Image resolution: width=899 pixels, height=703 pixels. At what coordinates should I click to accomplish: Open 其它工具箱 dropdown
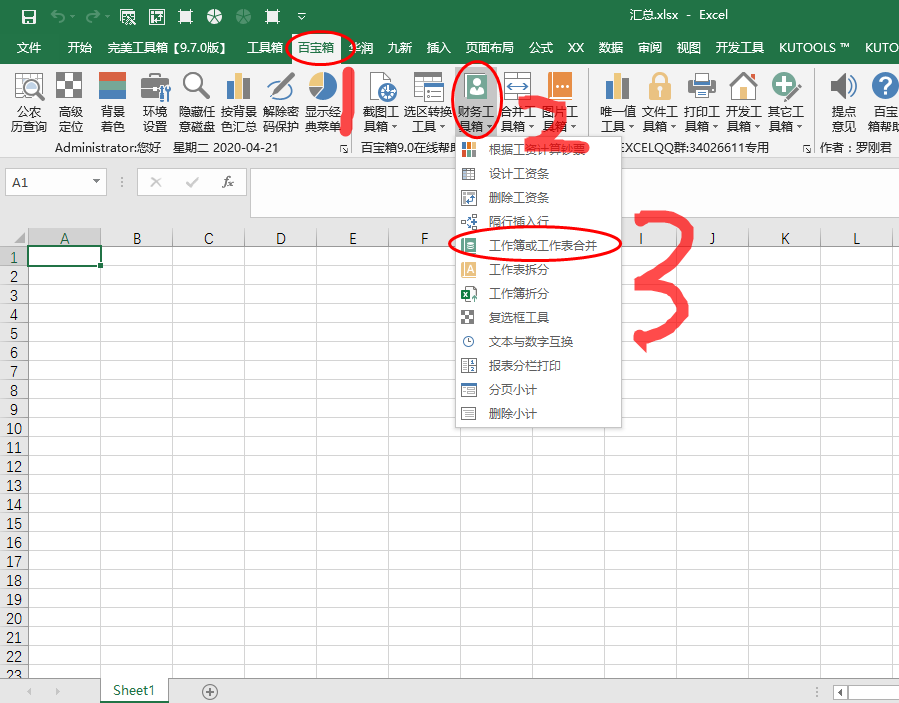(x=785, y=103)
